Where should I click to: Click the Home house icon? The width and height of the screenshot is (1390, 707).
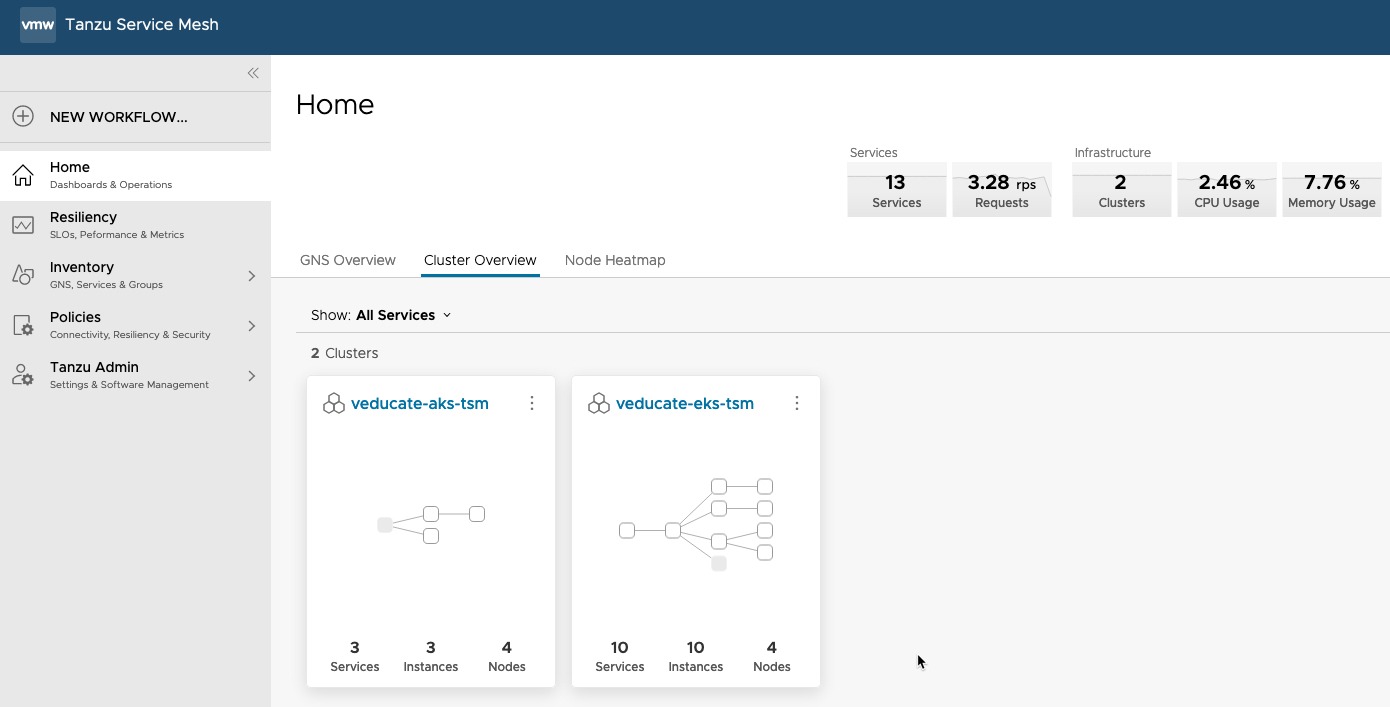(23, 175)
